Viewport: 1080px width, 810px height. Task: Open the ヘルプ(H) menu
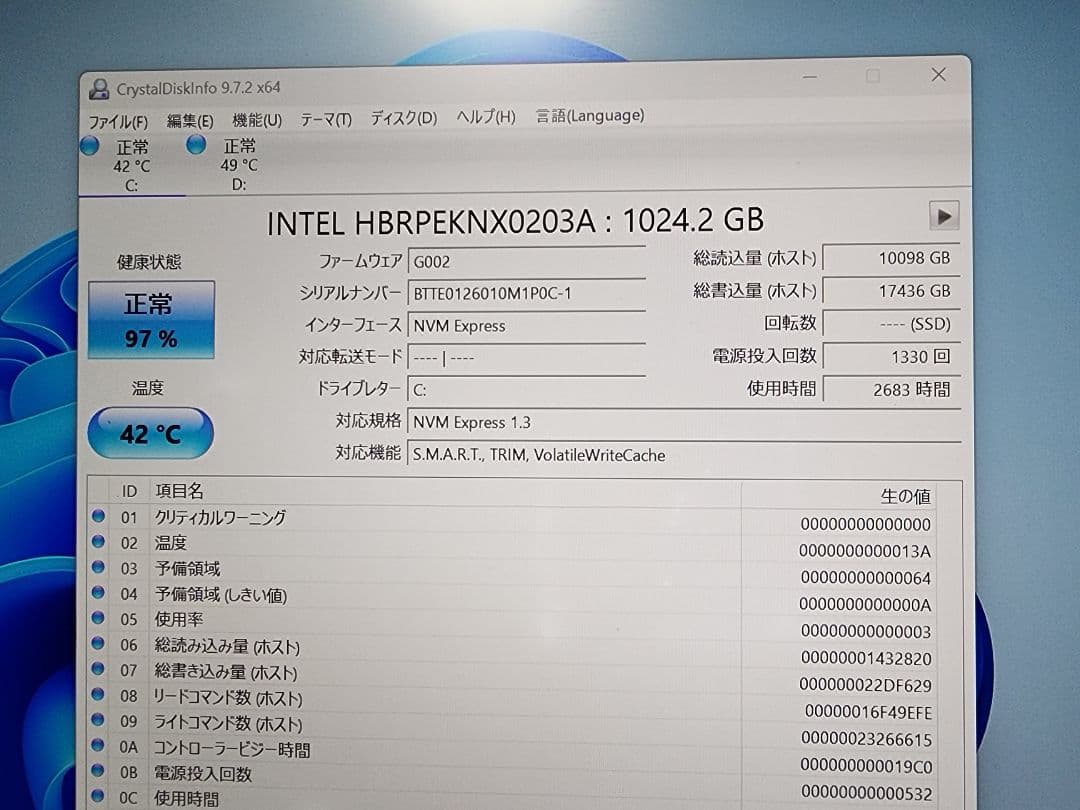(486, 116)
